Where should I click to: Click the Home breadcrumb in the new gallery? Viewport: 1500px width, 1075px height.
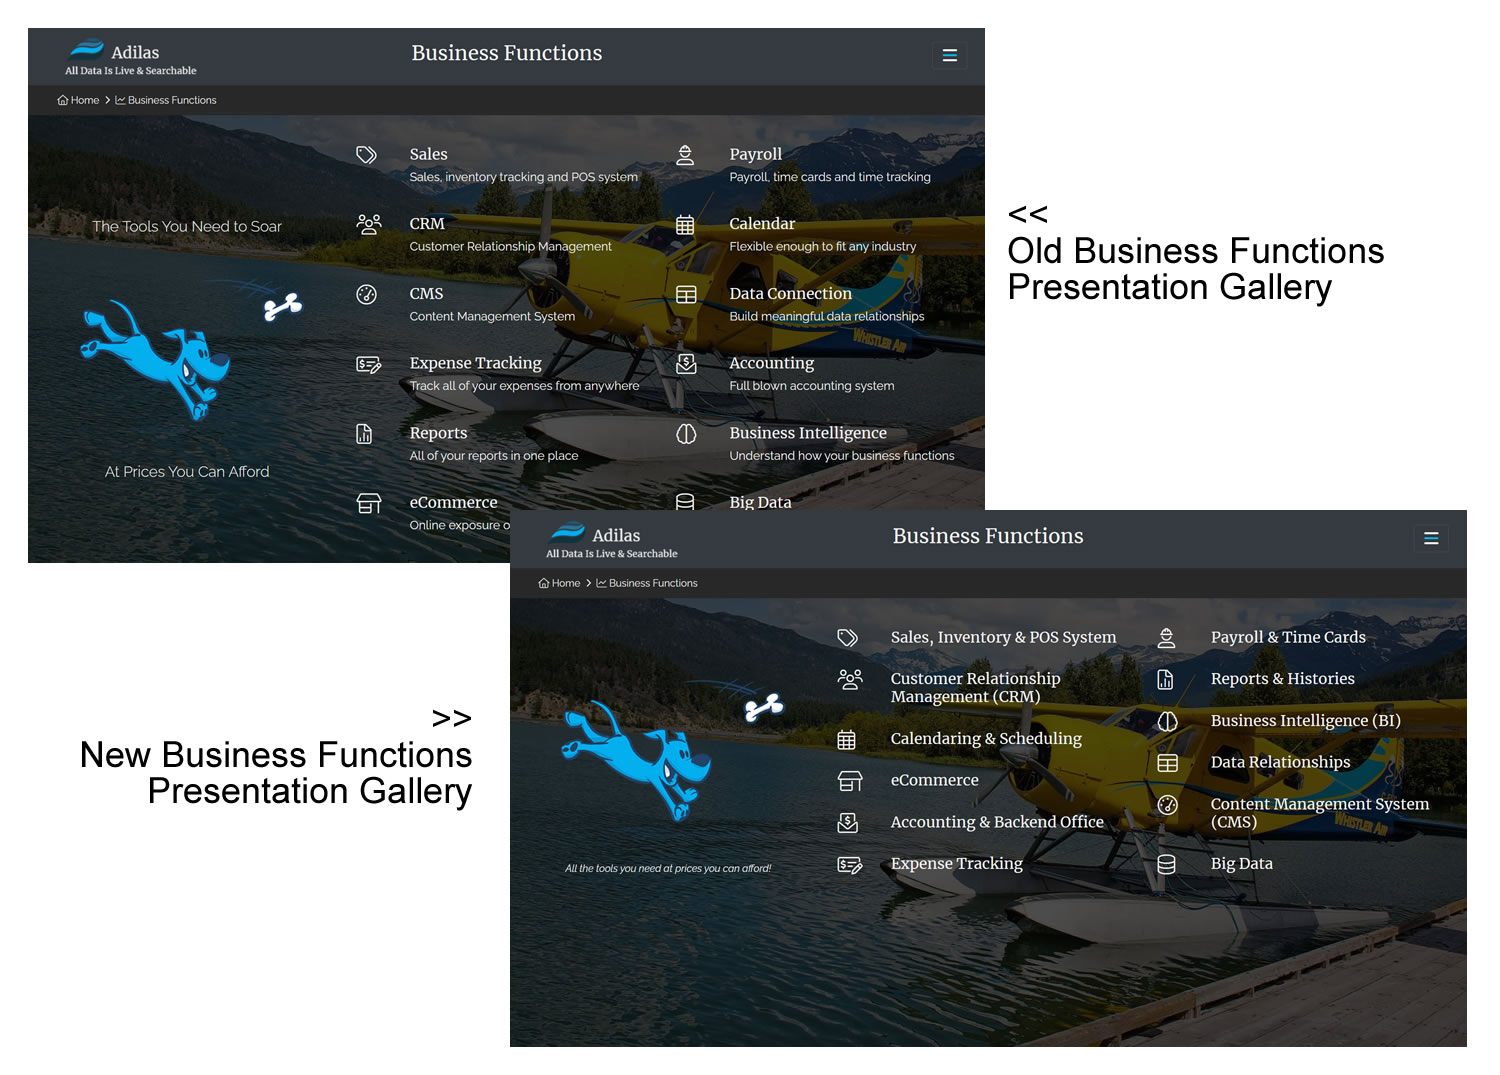pos(560,583)
